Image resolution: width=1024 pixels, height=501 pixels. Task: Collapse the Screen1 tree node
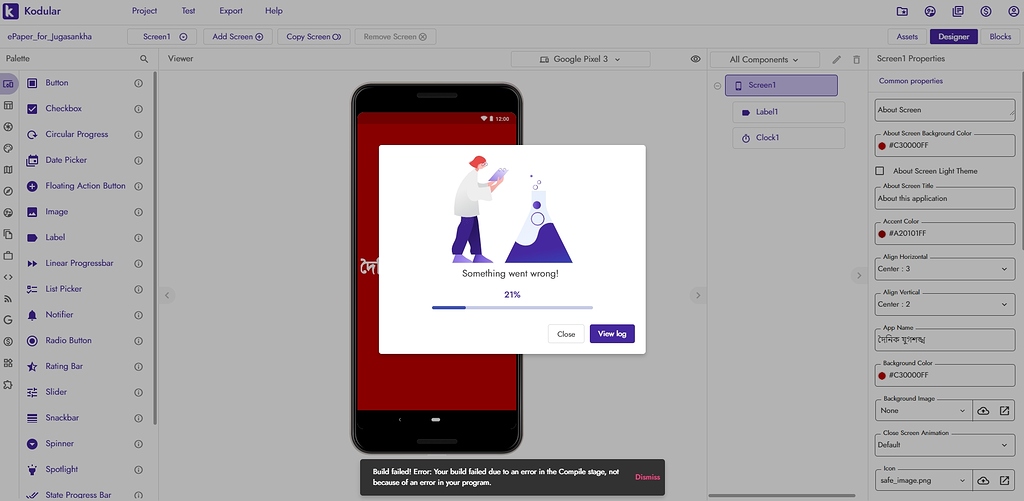[717, 86]
